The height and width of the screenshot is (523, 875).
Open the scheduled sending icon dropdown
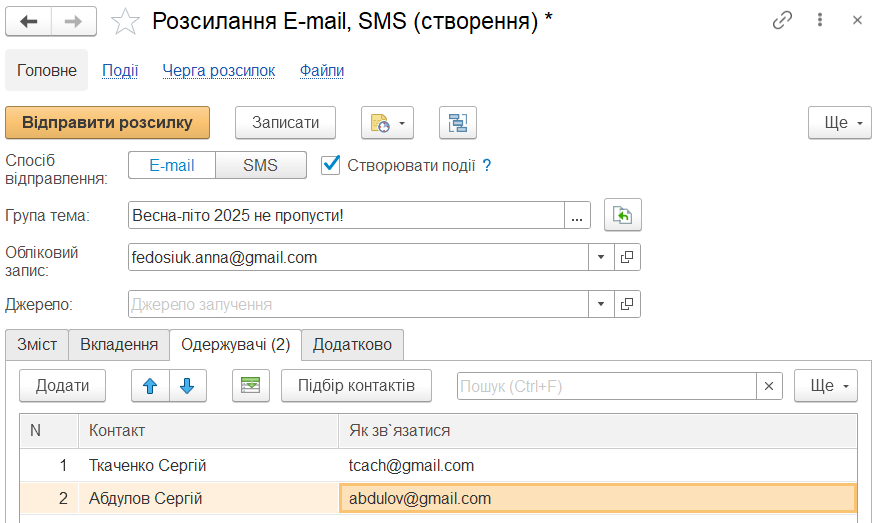(x=387, y=123)
